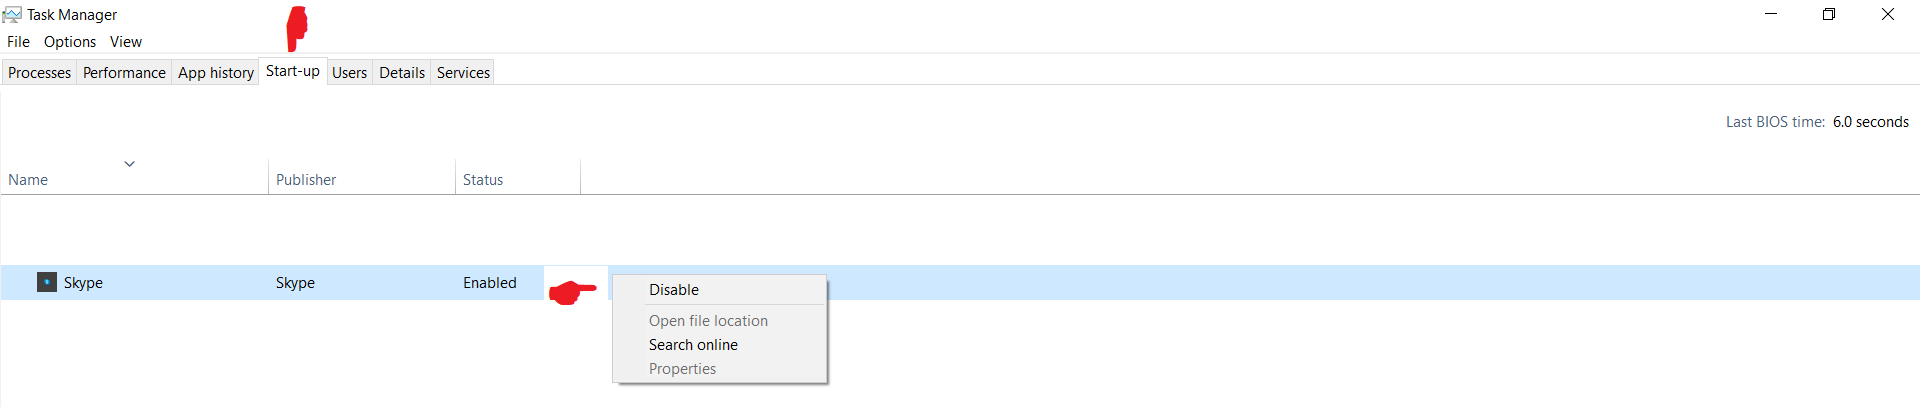Select the Users tab
Viewport: 1920px width, 407px height.
point(349,72)
